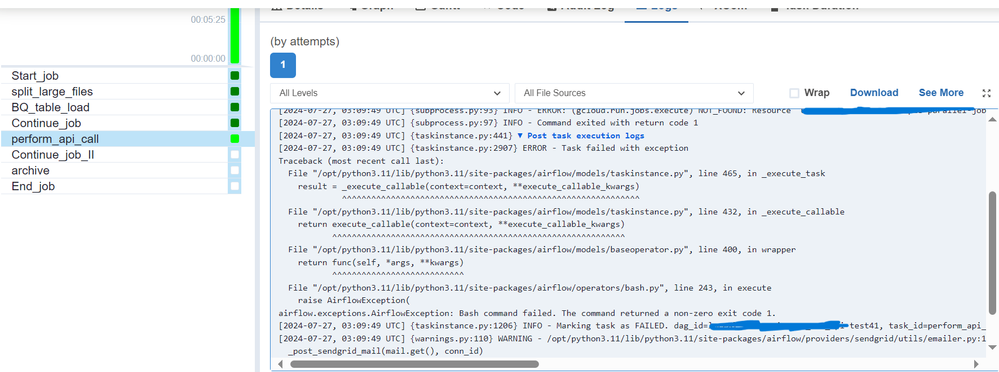This screenshot has height=372, width=999.
Task: Click the split_large_files status square
Action: [234, 92]
